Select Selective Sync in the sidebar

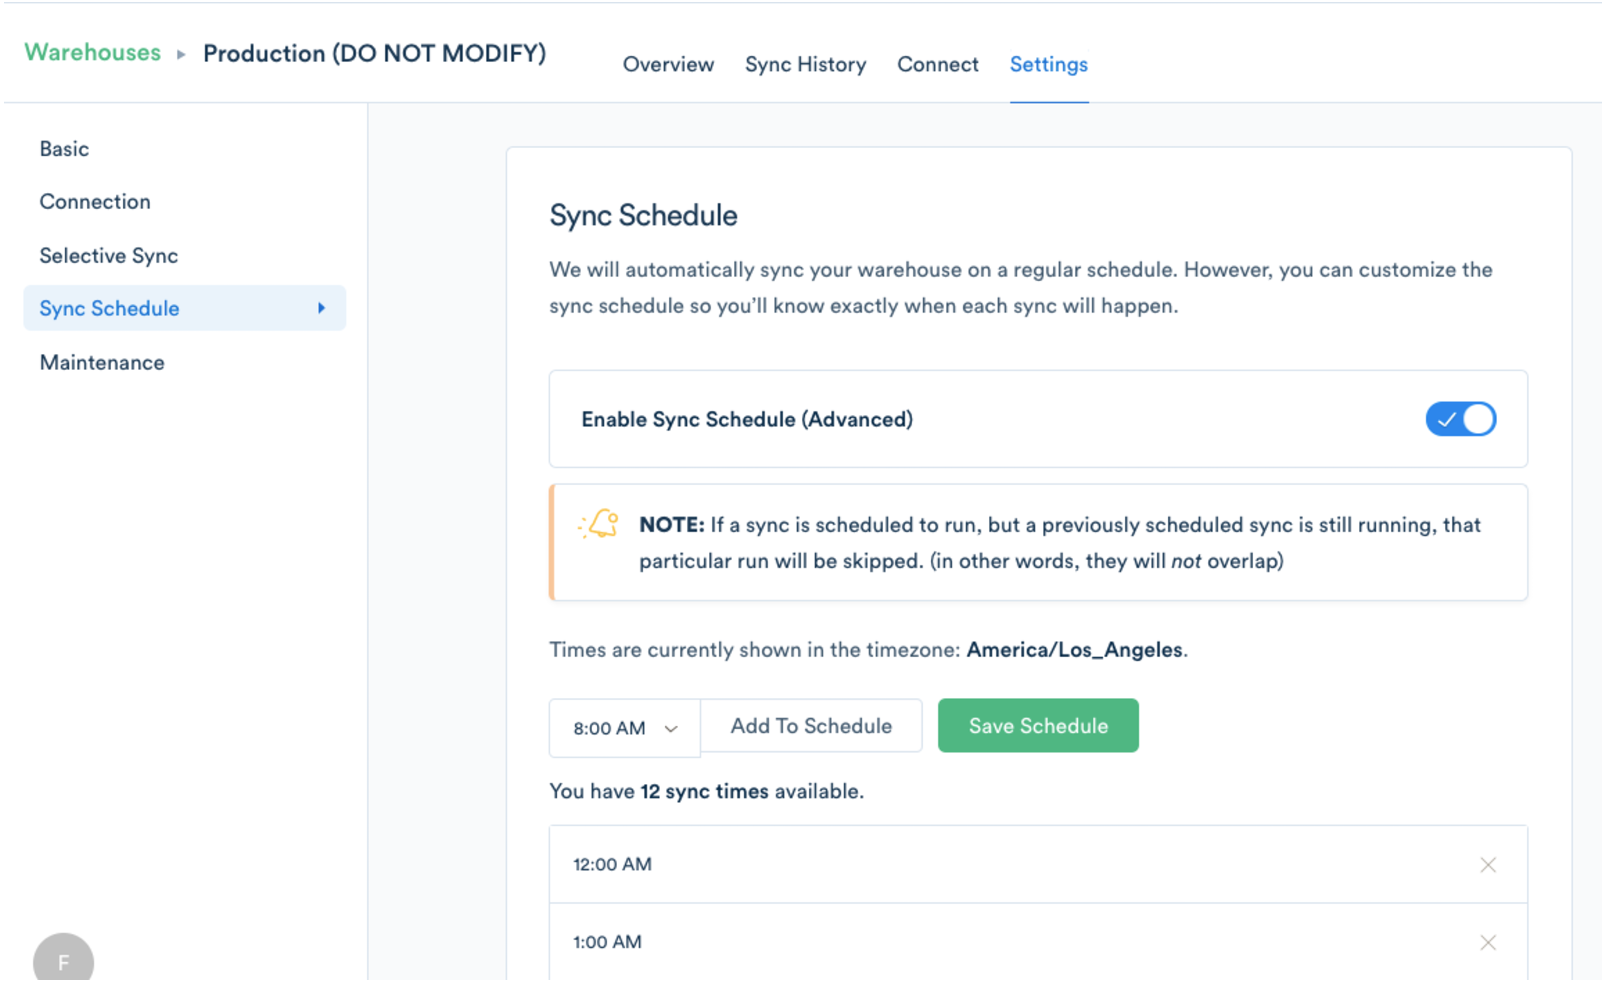[x=109, y=255]
